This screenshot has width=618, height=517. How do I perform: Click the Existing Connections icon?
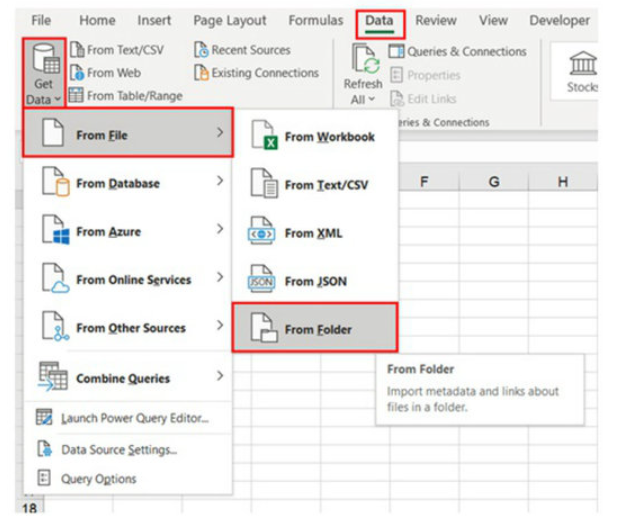[201, 73]
